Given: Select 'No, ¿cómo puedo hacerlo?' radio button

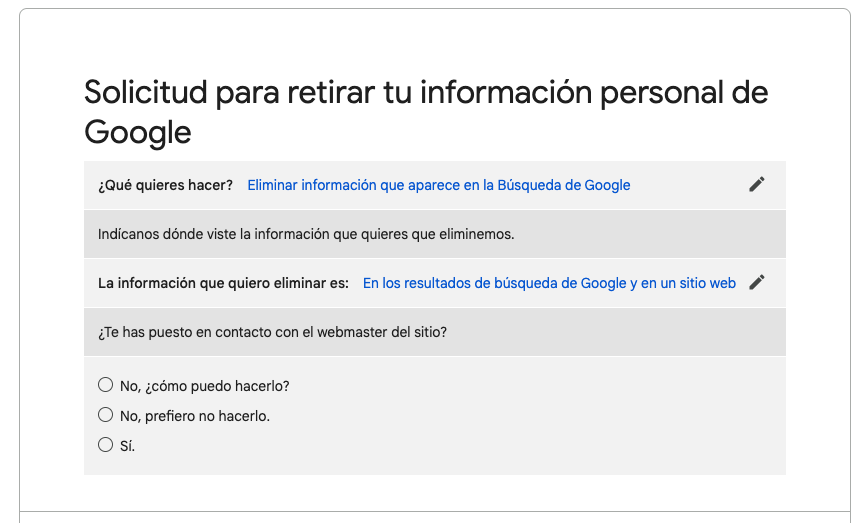Looking at the screenshot, I should point(106,385).
